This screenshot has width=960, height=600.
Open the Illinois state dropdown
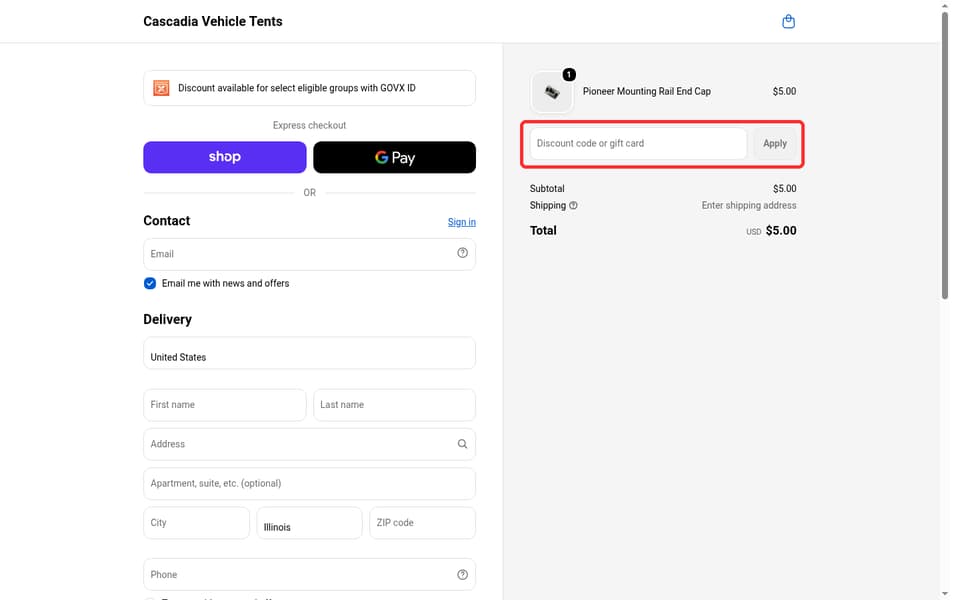click(309, 523)
